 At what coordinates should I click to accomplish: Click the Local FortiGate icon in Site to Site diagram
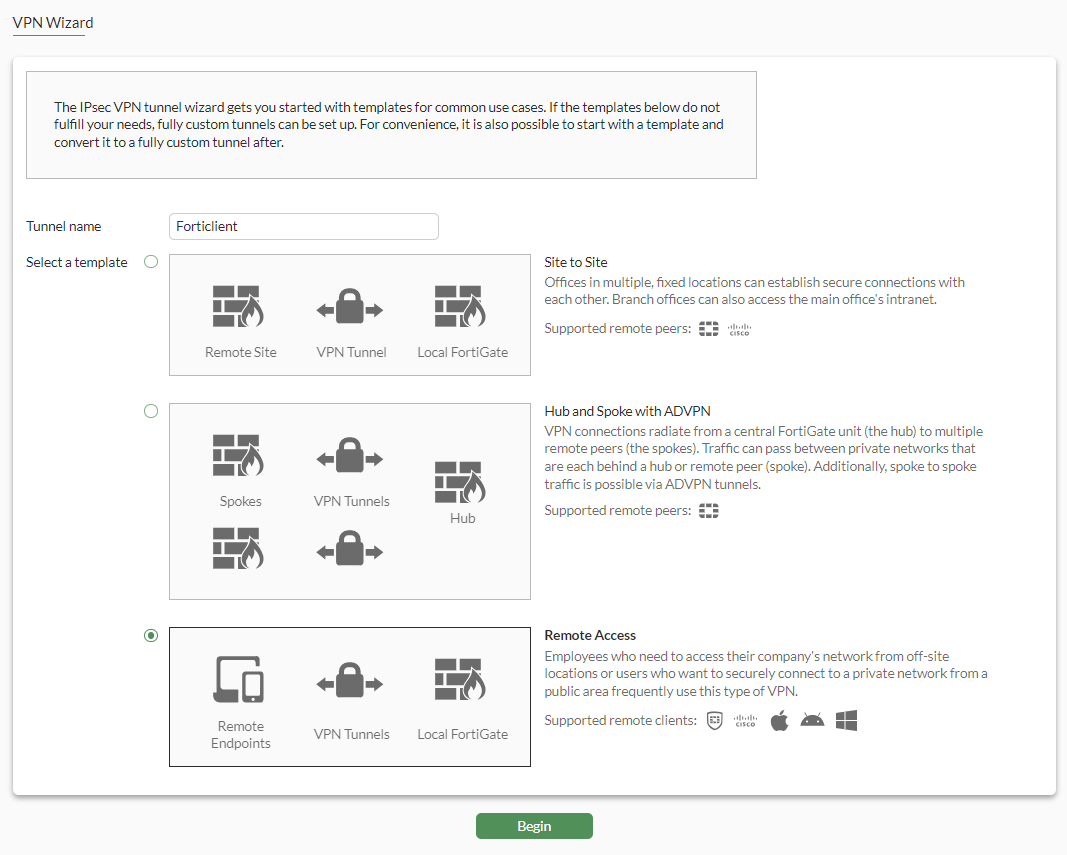click(x=462, y=303)
